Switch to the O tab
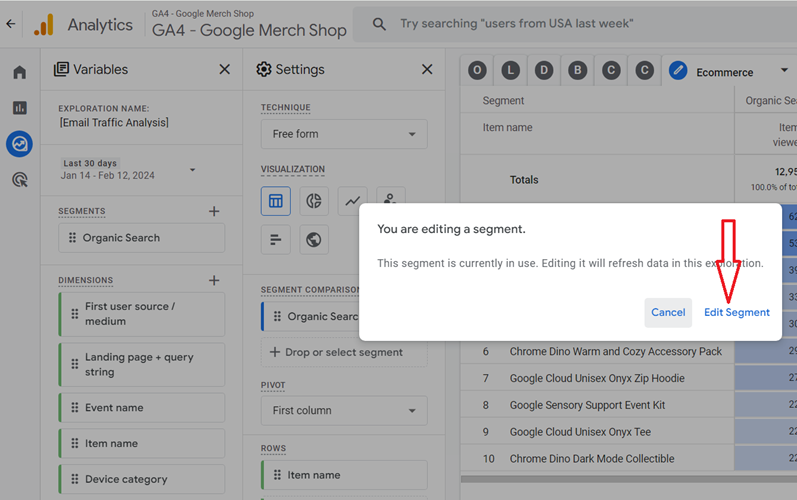This screenshot has width=797, height=500. 477,70
